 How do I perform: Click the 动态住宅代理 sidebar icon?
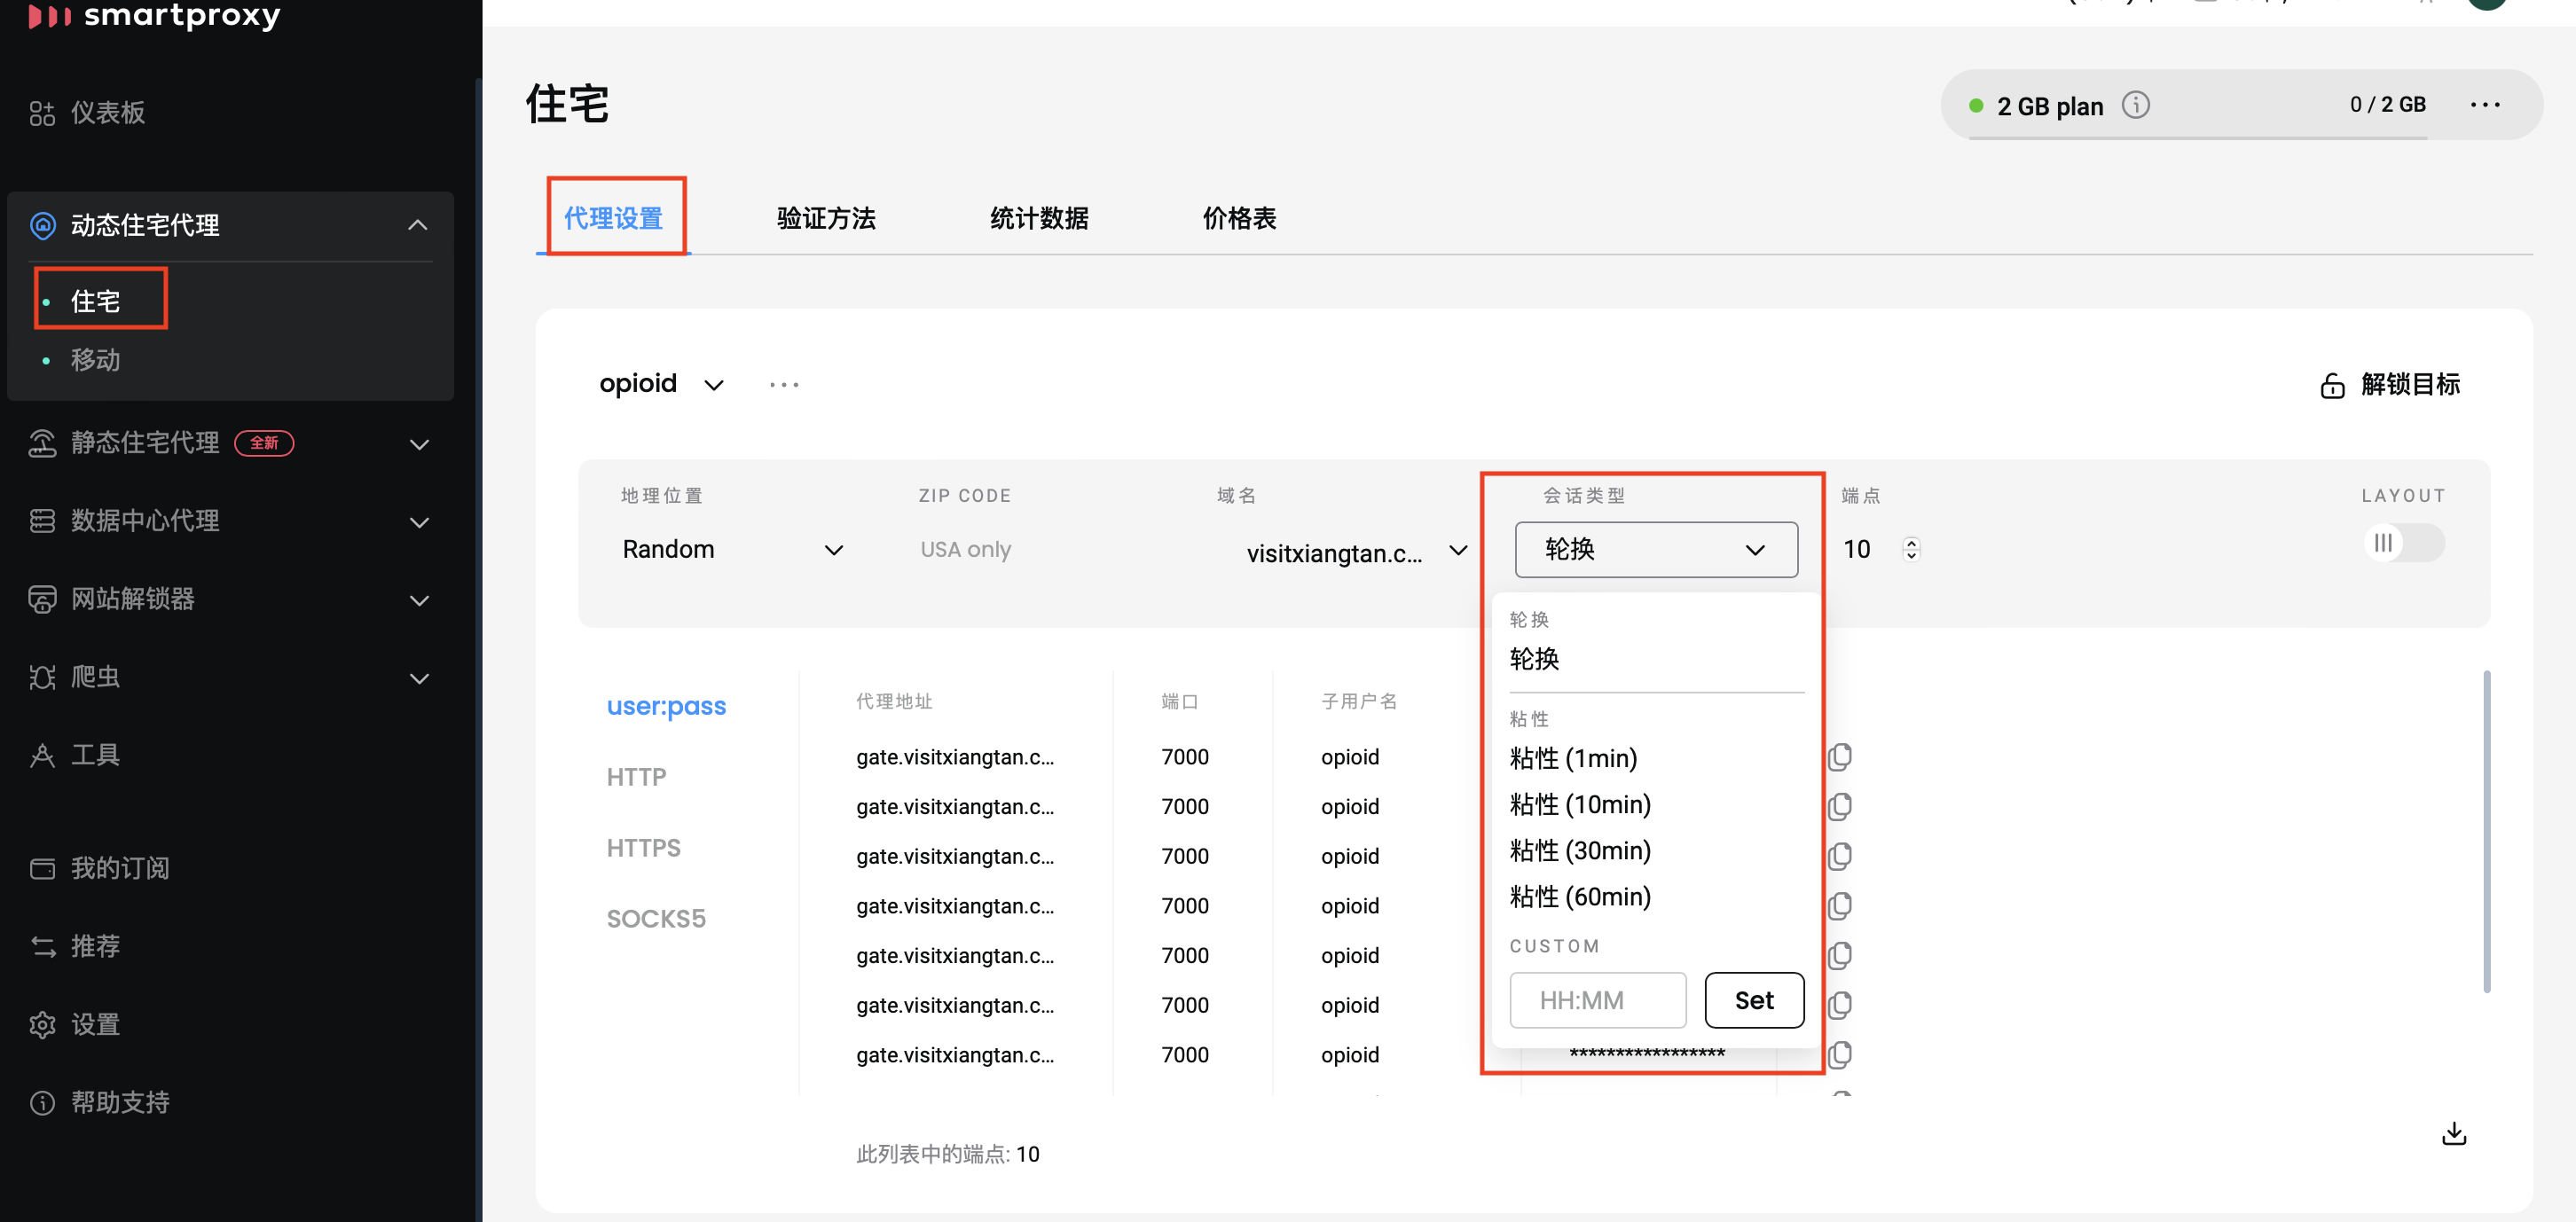pyautogui.click(x=43, y=225)
